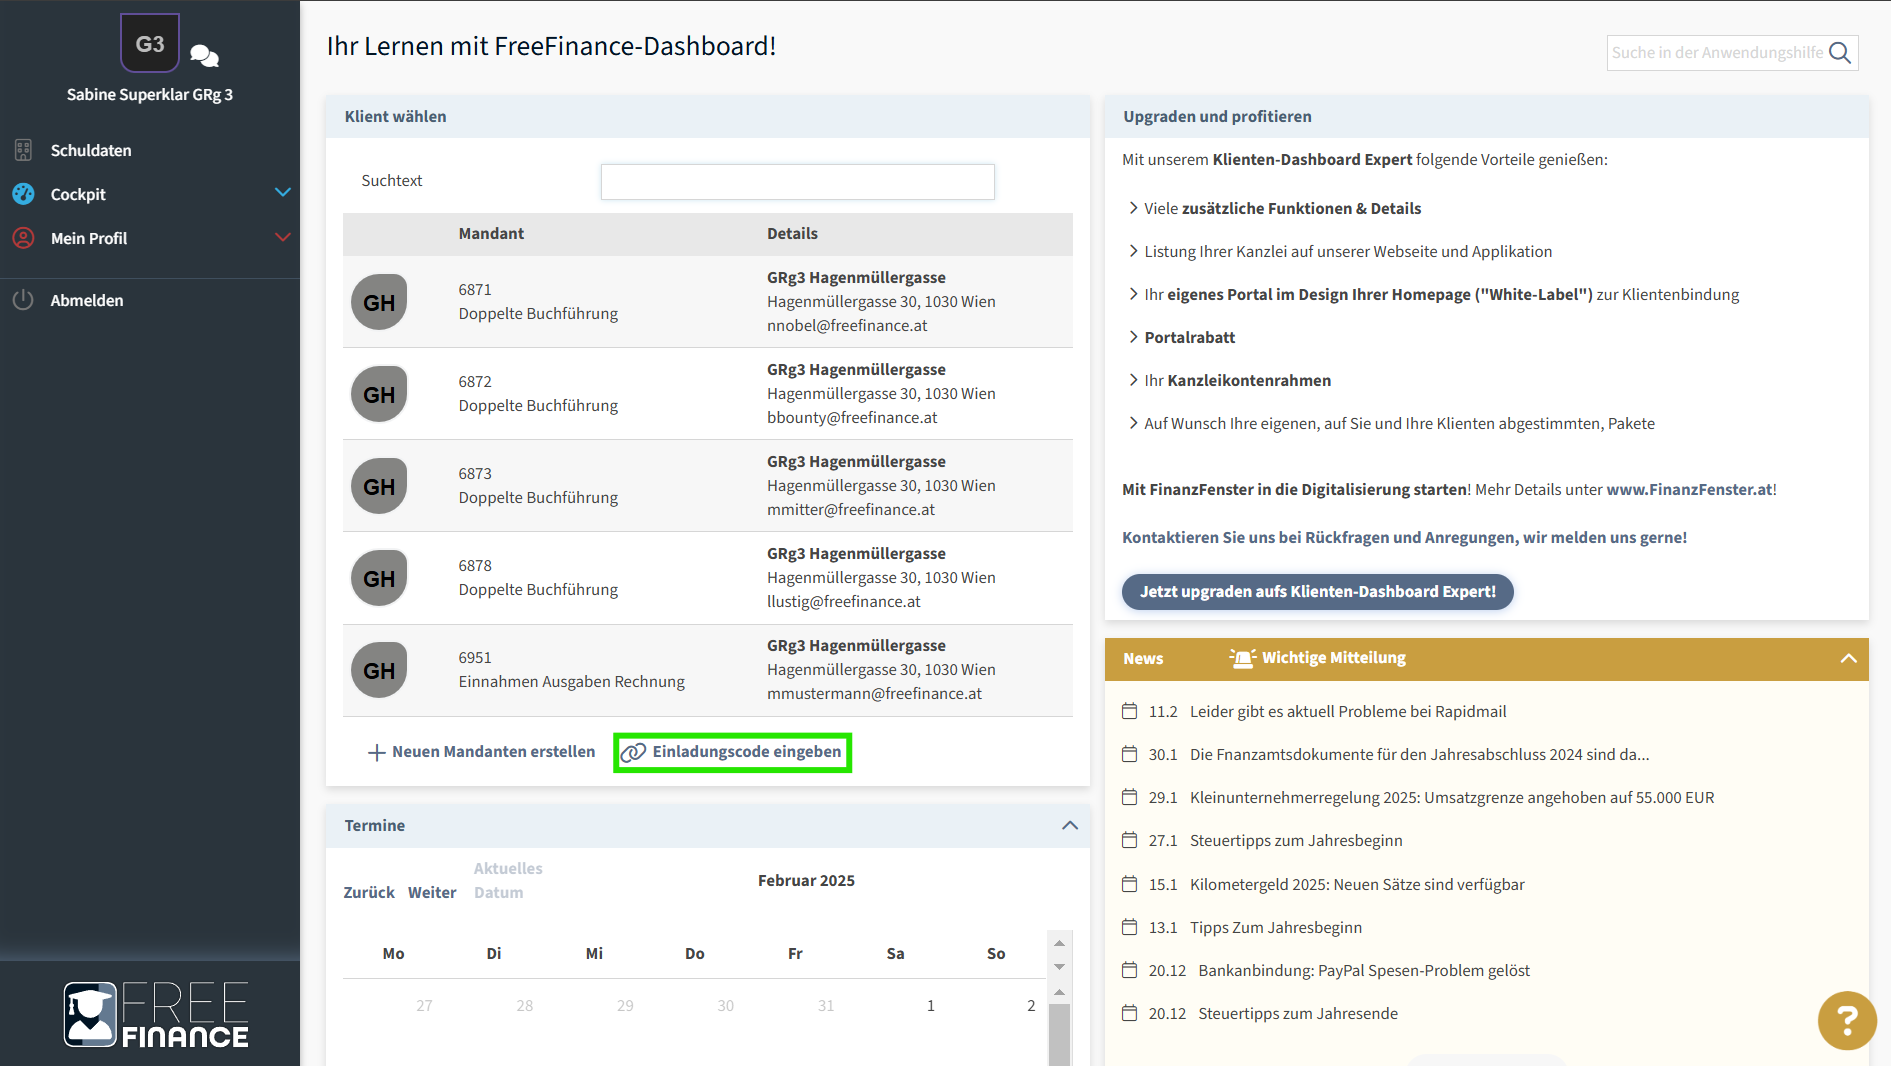The image size is (1891, 1066).
Task: Collapse the Termine panel
Action: click(1069, 825)
